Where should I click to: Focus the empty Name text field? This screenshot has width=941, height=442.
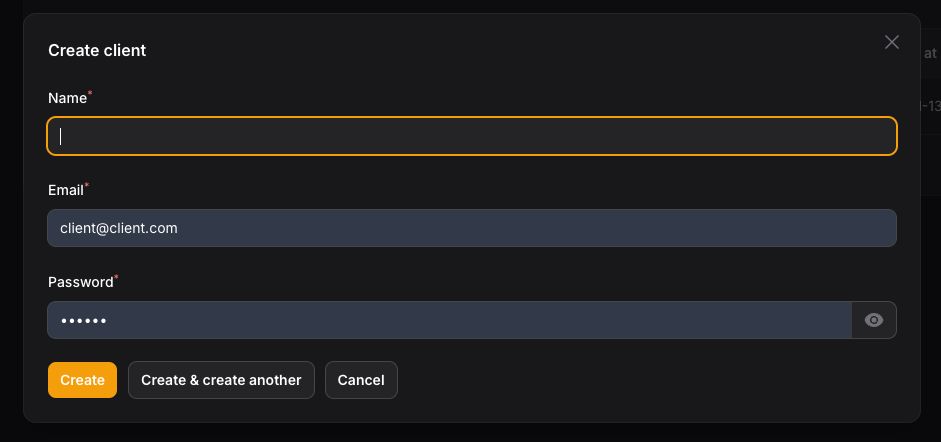(x=472, y=136)
